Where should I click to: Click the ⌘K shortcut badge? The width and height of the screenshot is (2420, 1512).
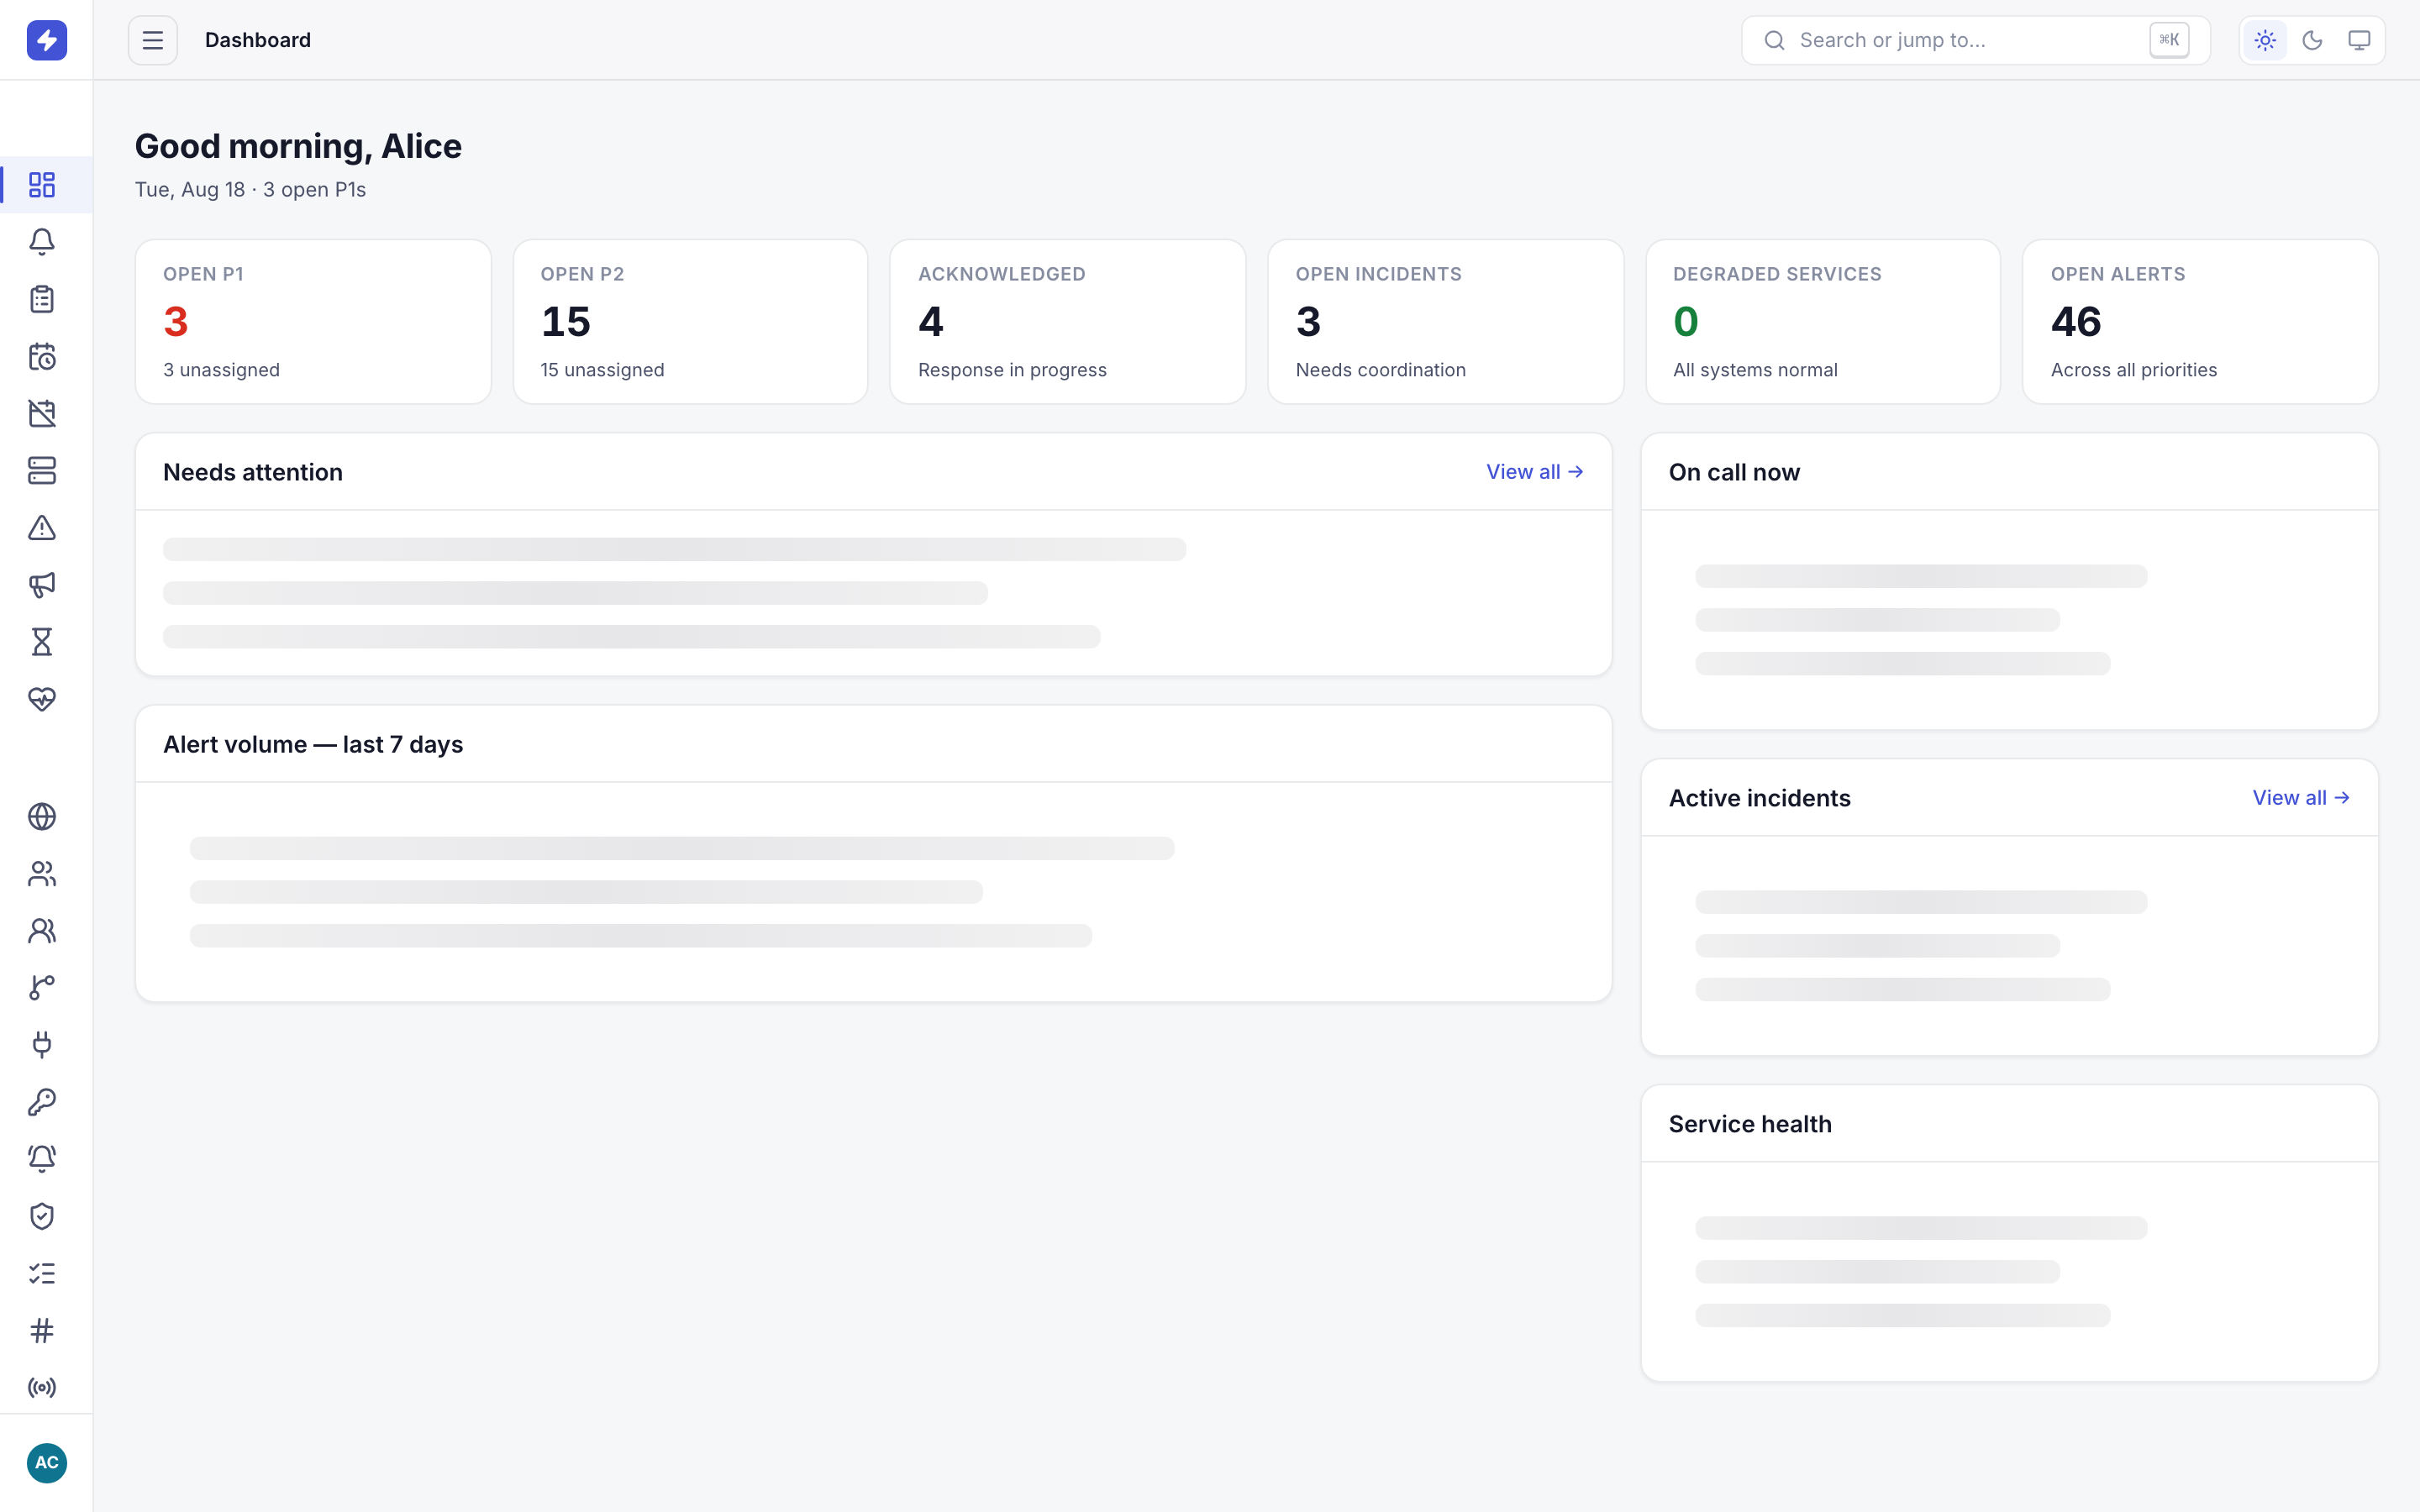tap(2169, 40)
